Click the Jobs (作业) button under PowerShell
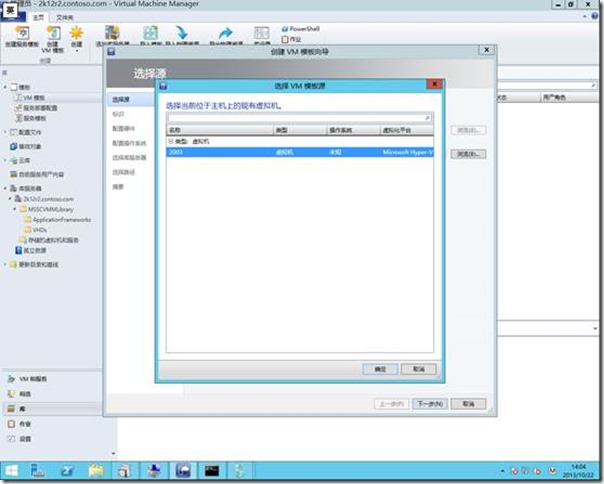 (x=292, y=39)
